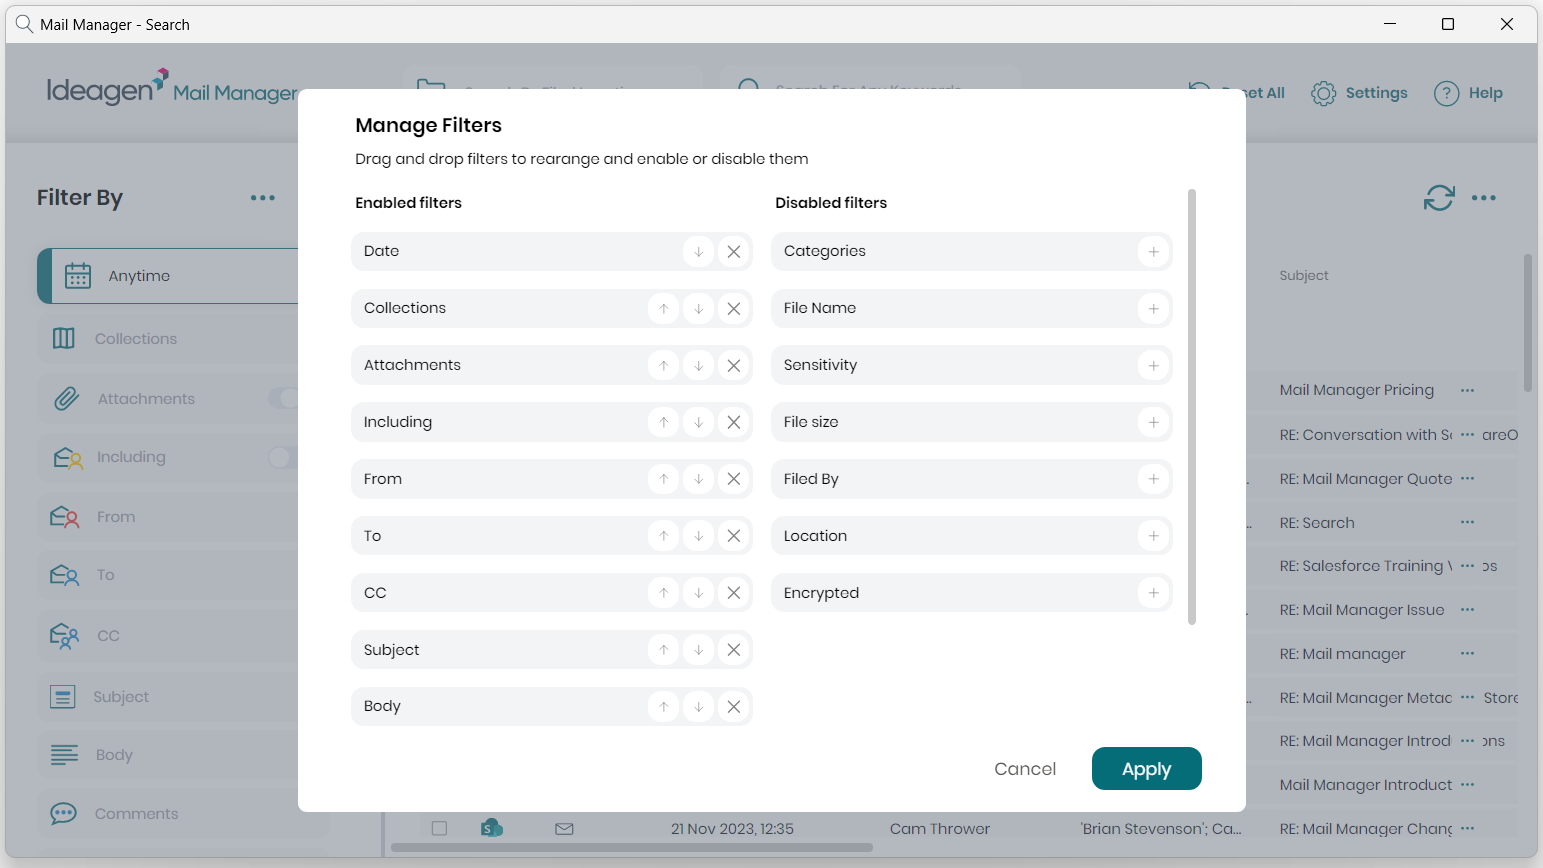This screenshot has height=868, width=1543.
Task: Click Apply to save filter changes
Action: pos(1146,769)
